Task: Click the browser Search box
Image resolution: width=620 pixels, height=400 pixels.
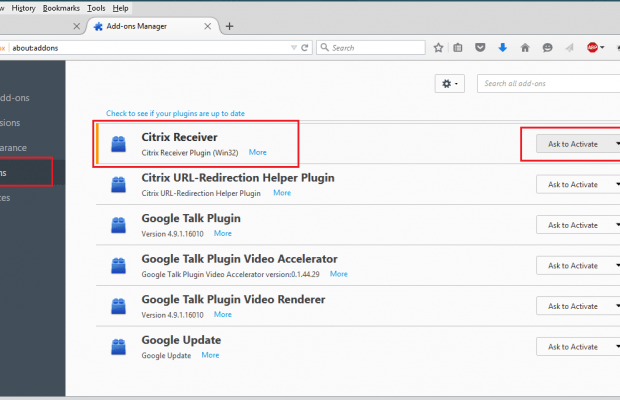Action: tap(371, 48)
